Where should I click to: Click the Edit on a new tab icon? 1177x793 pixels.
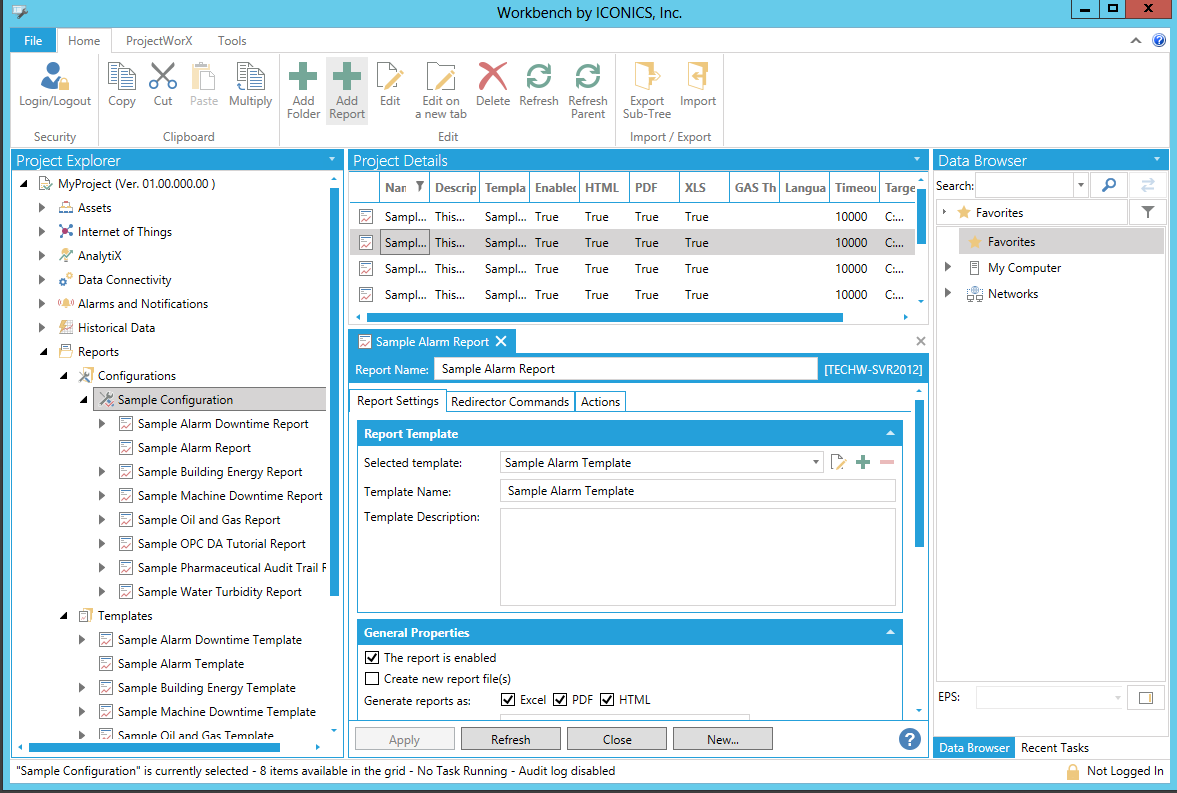pos(441,89)
